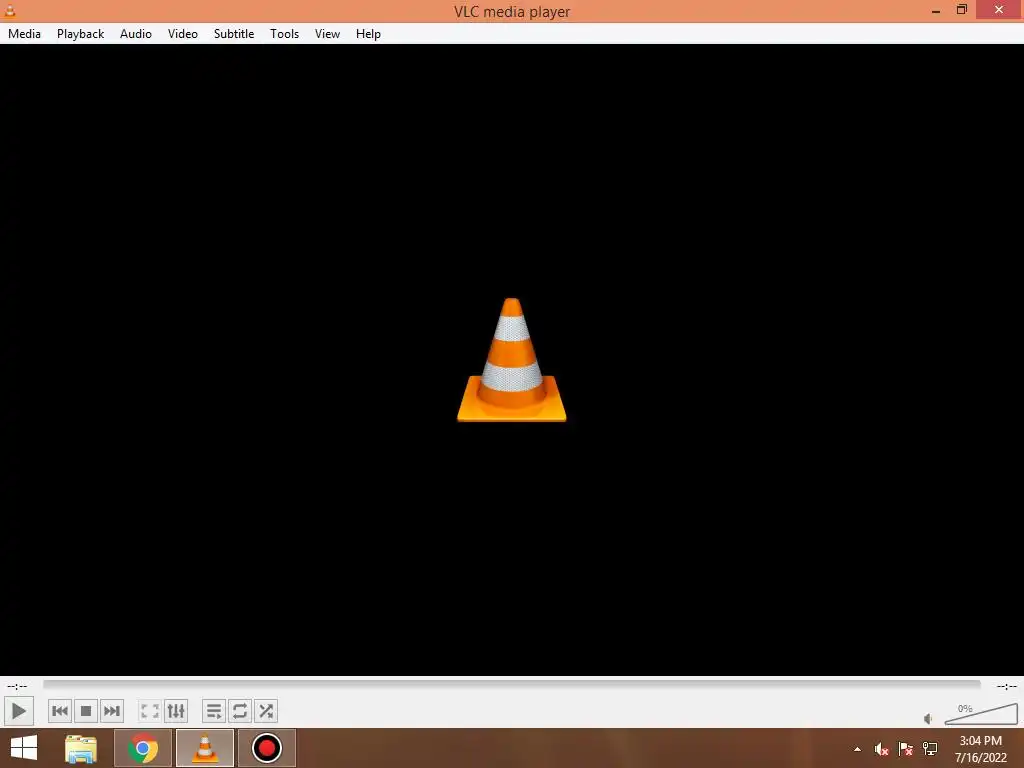Skip to previous media track
Screen dimensions: 1024x768
click(60, 711)
